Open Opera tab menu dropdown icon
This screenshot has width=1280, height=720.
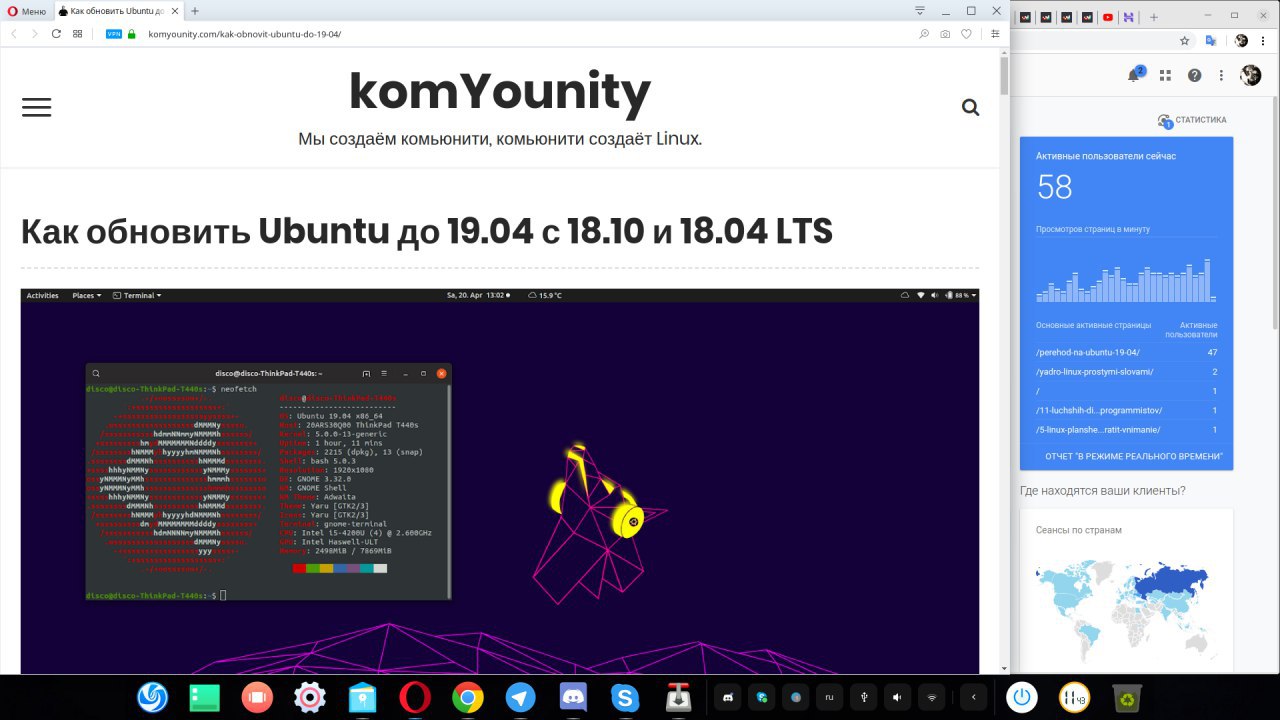point(920,10)
